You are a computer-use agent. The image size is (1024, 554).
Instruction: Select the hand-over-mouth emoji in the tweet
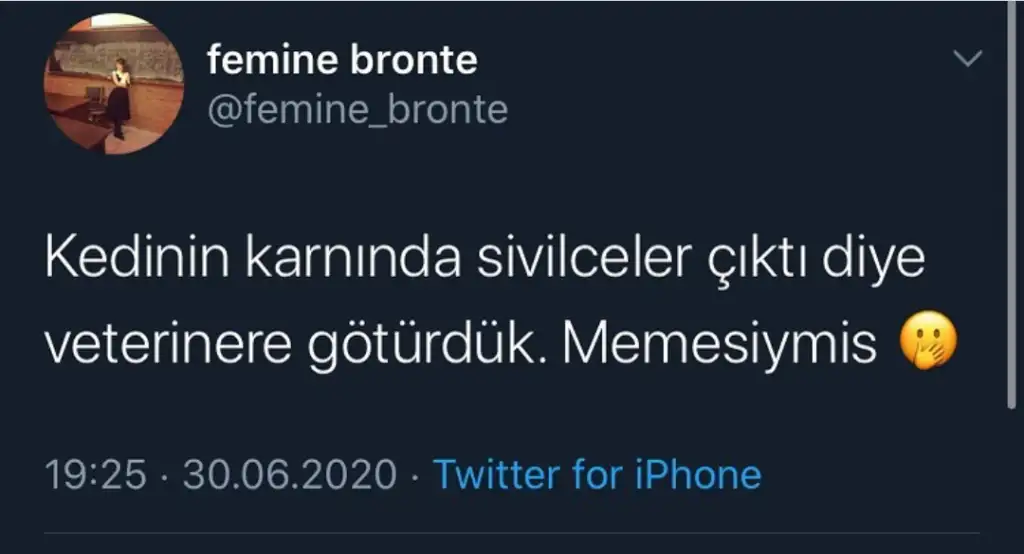928,343
